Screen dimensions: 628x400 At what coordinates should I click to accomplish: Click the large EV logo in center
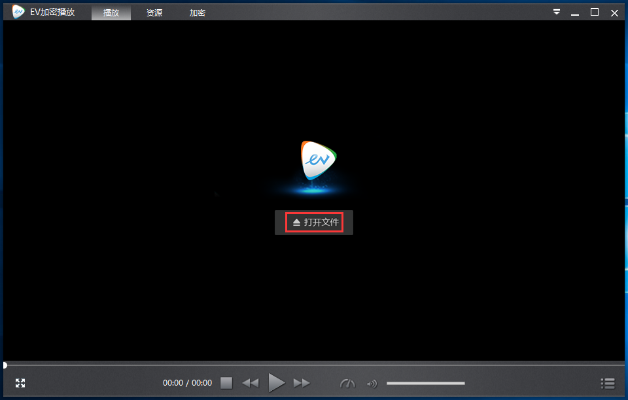318,160
